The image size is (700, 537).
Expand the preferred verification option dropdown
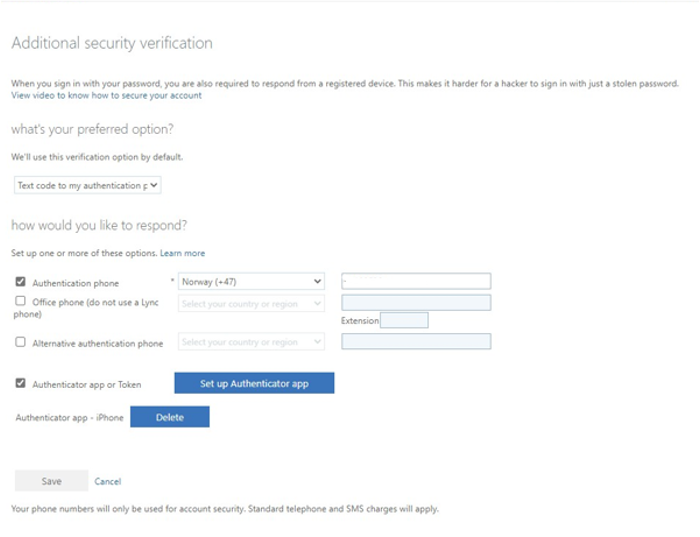tap(88, 185)
